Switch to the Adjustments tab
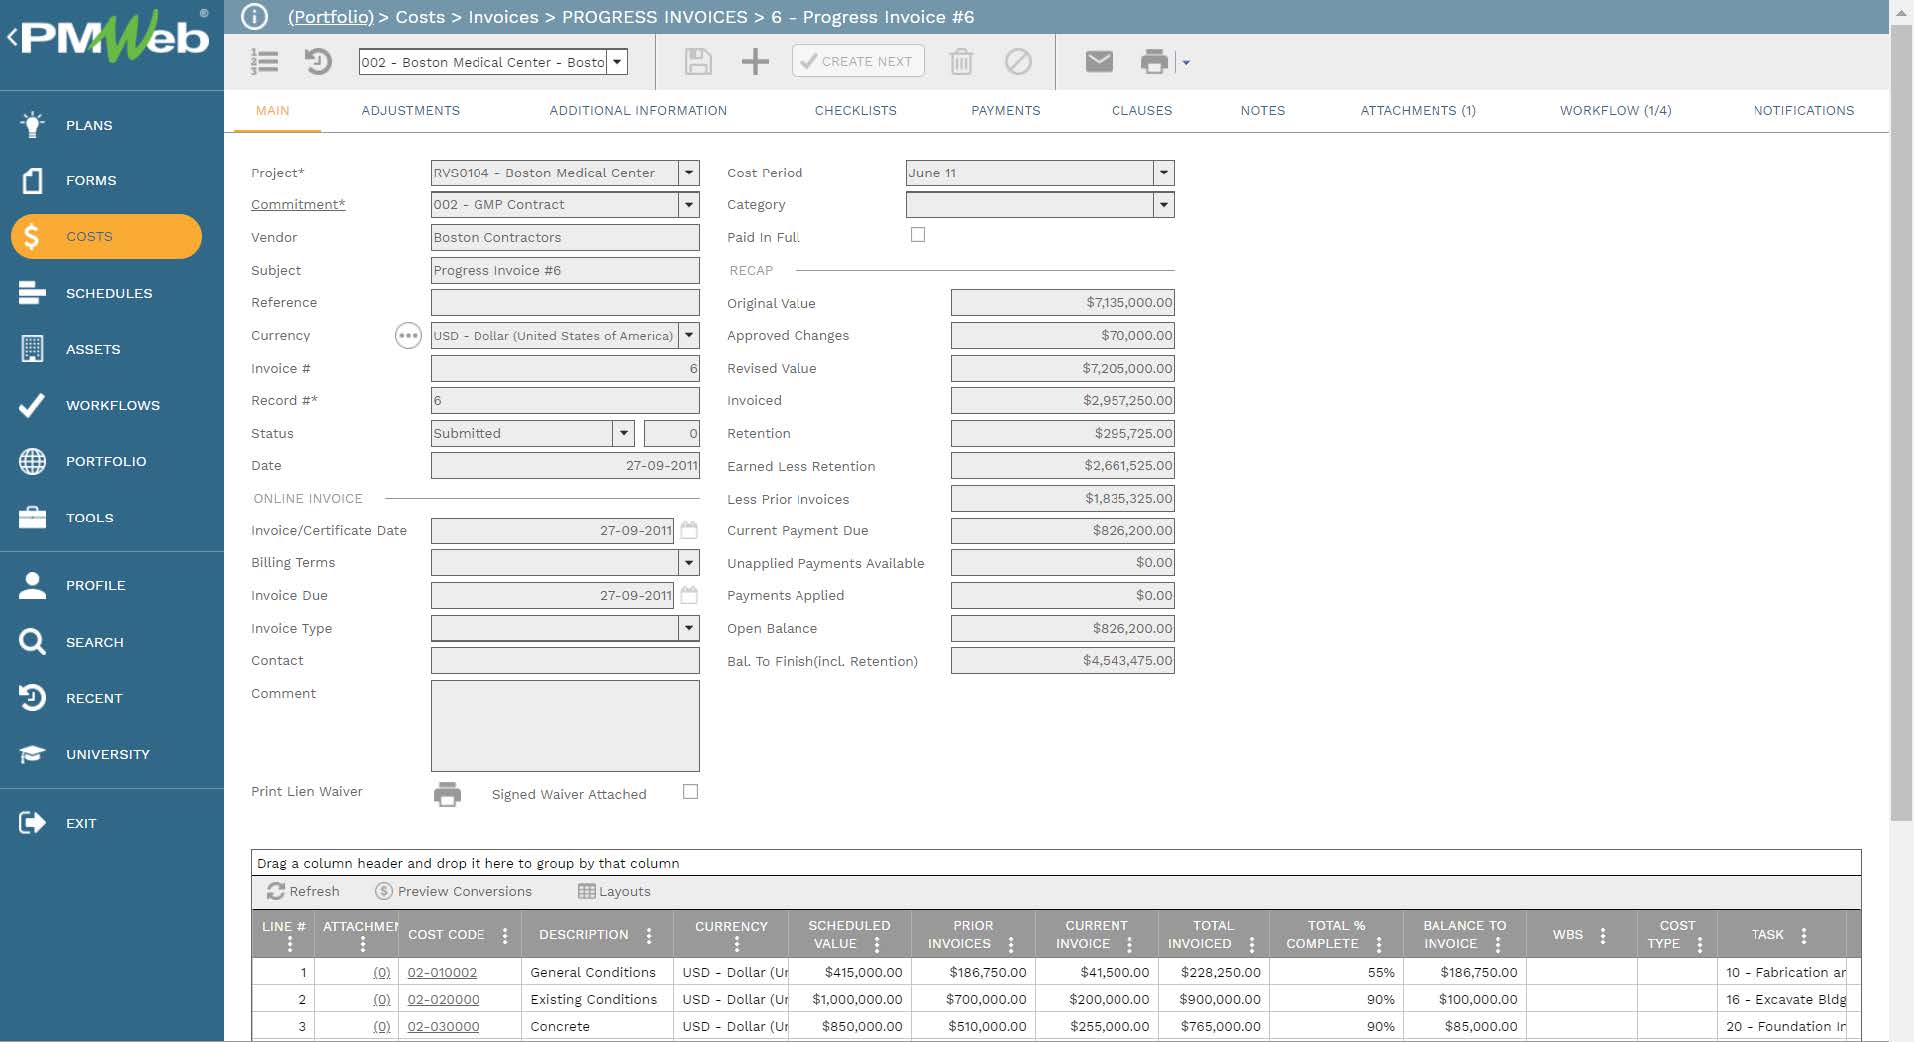 point(411,111)
